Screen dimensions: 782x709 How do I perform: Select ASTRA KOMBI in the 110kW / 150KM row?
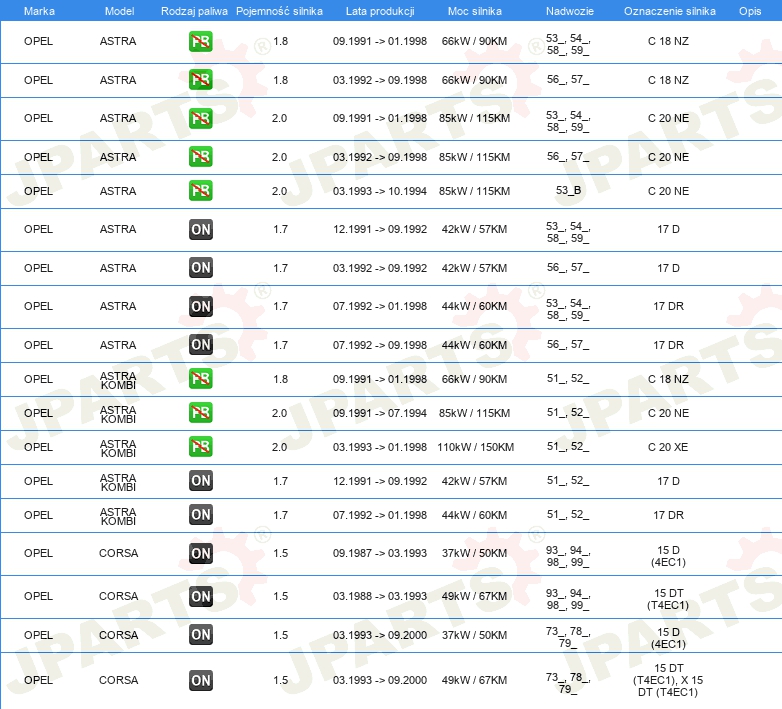[118, 448]
